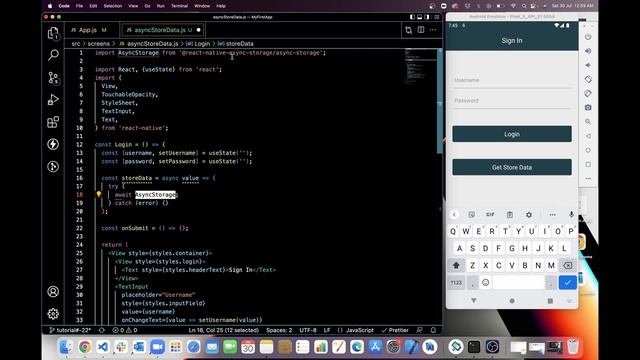Toggle the bottom panel layout button

(x=420, y=17)
